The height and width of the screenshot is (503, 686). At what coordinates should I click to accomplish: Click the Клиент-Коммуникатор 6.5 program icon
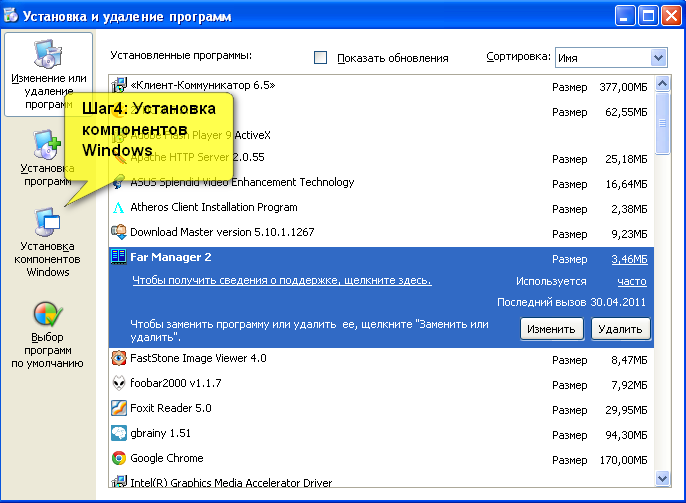click(119, 85)
